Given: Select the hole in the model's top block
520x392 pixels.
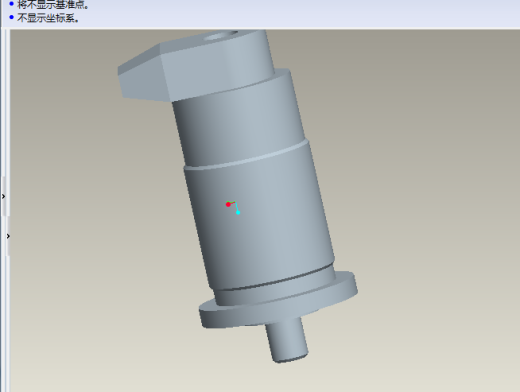Looking at the screenshot, I should (220, 35).
